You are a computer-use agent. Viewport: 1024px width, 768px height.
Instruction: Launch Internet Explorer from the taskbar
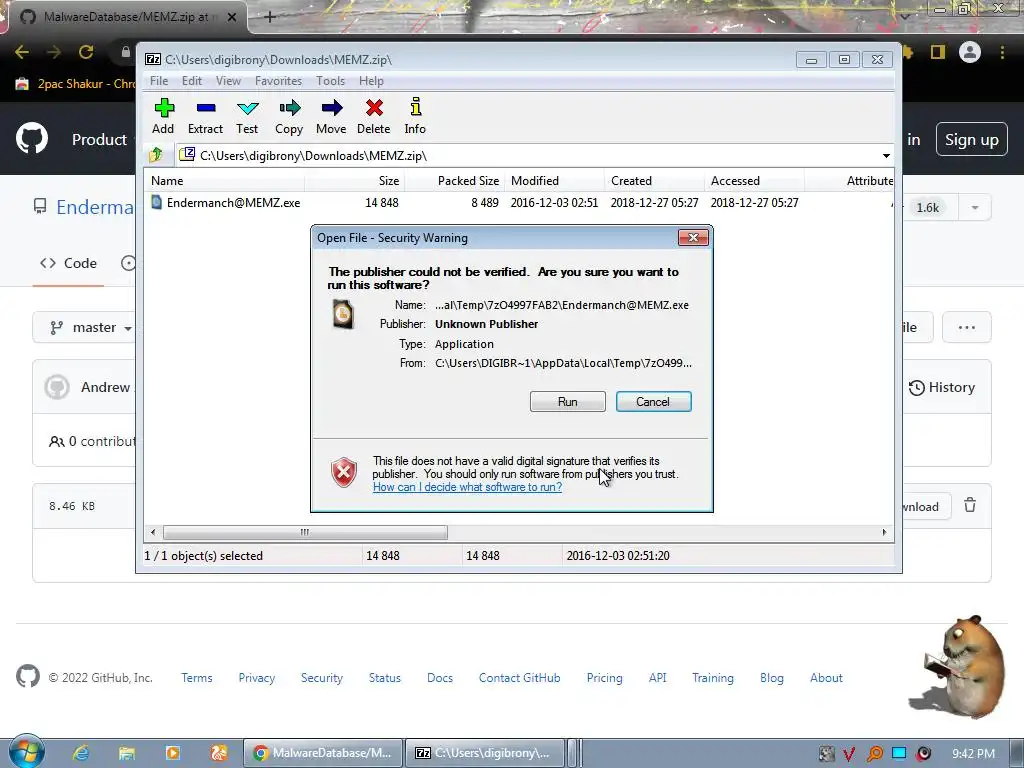(x=81, y=753)
